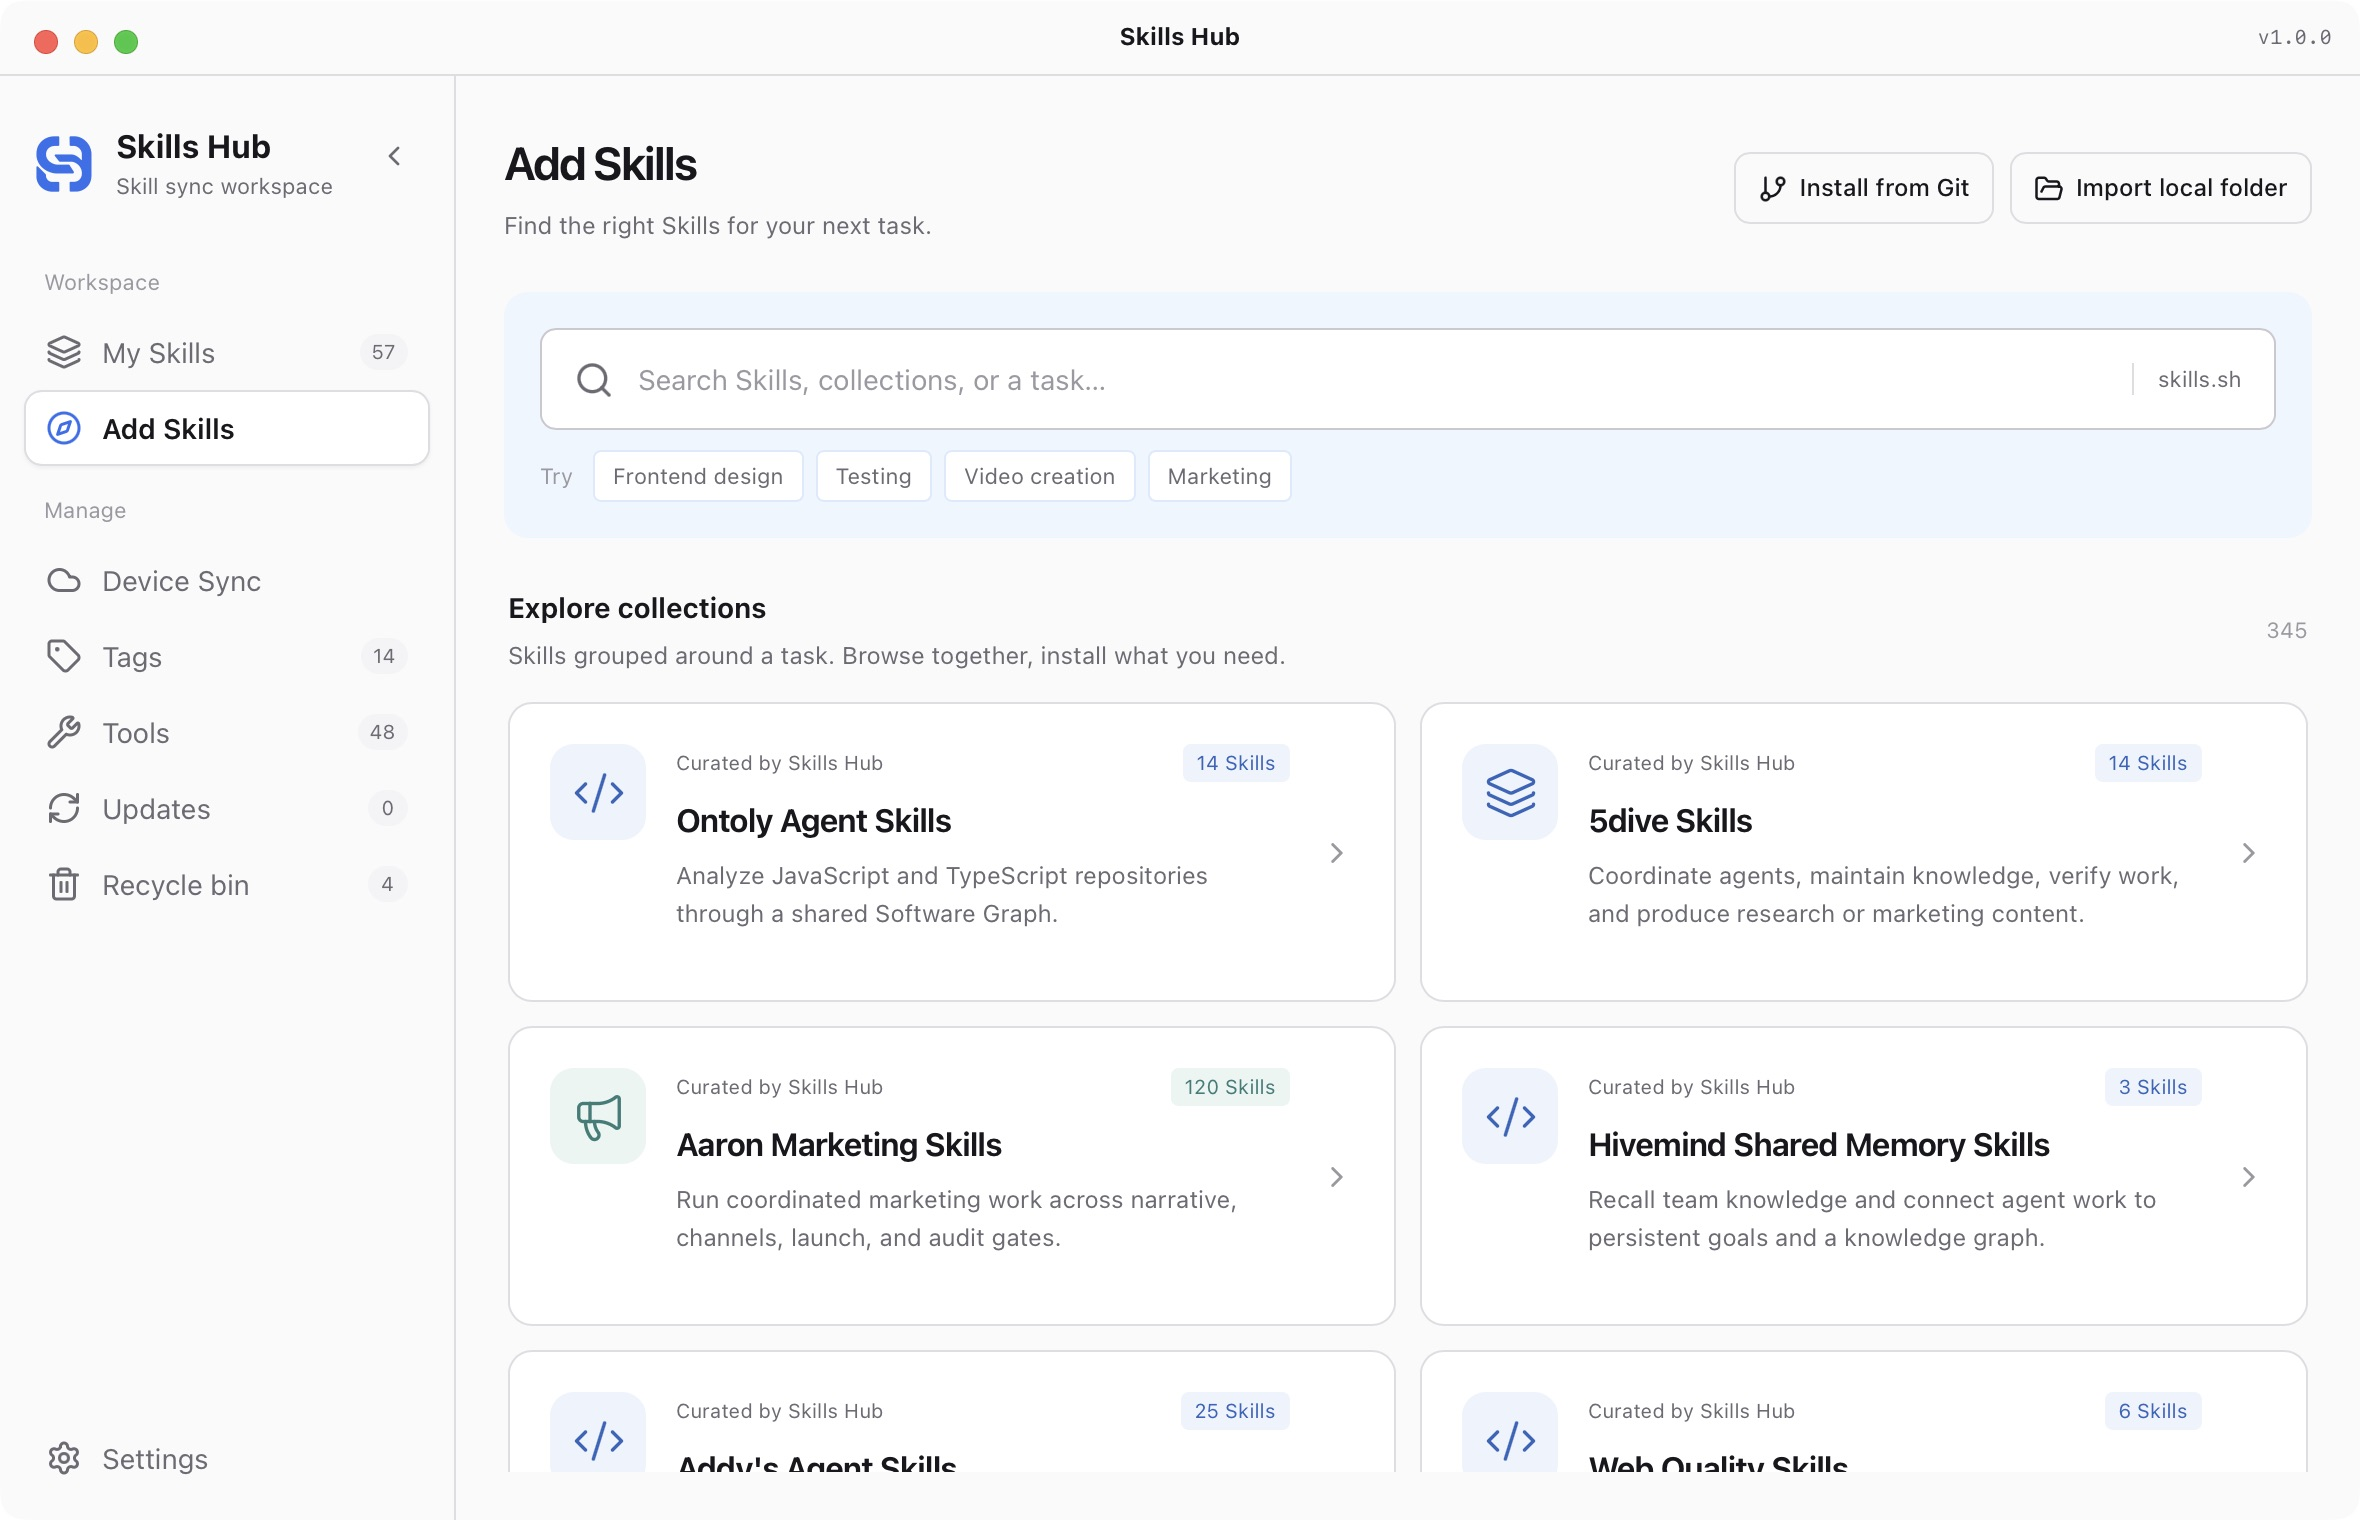Click the Addy's Agent Skills code icon

(598, 1432)
